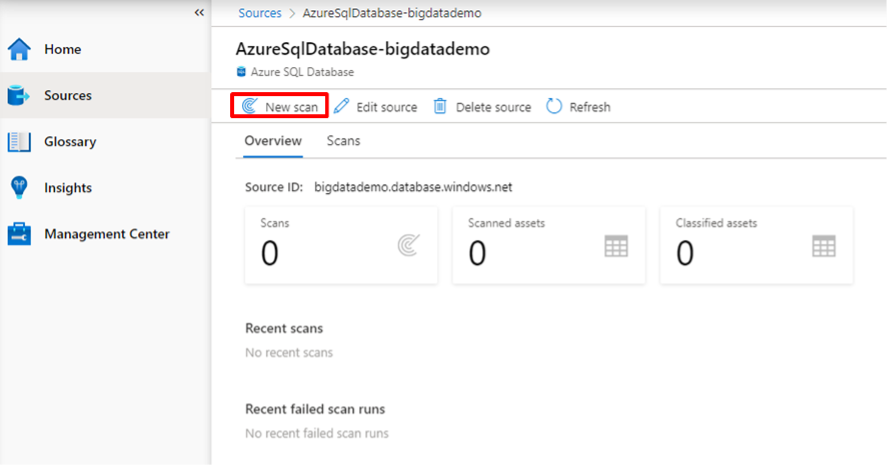
Task: Click the AzureSqlDatabase-bigdatademo page title
Action: pyautogui.click(x=363, y=49)
